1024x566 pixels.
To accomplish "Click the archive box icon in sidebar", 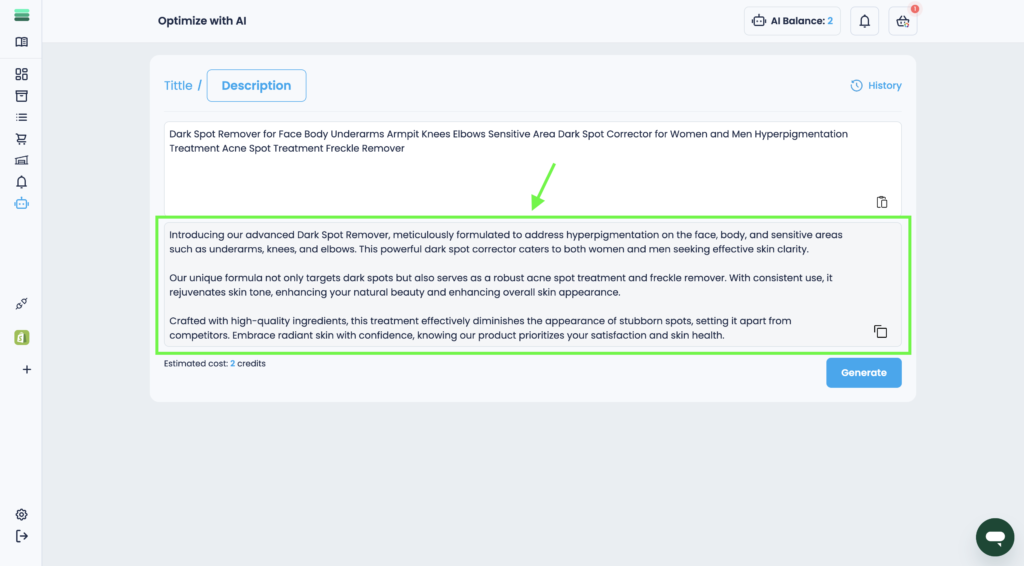I will [21, 96].
